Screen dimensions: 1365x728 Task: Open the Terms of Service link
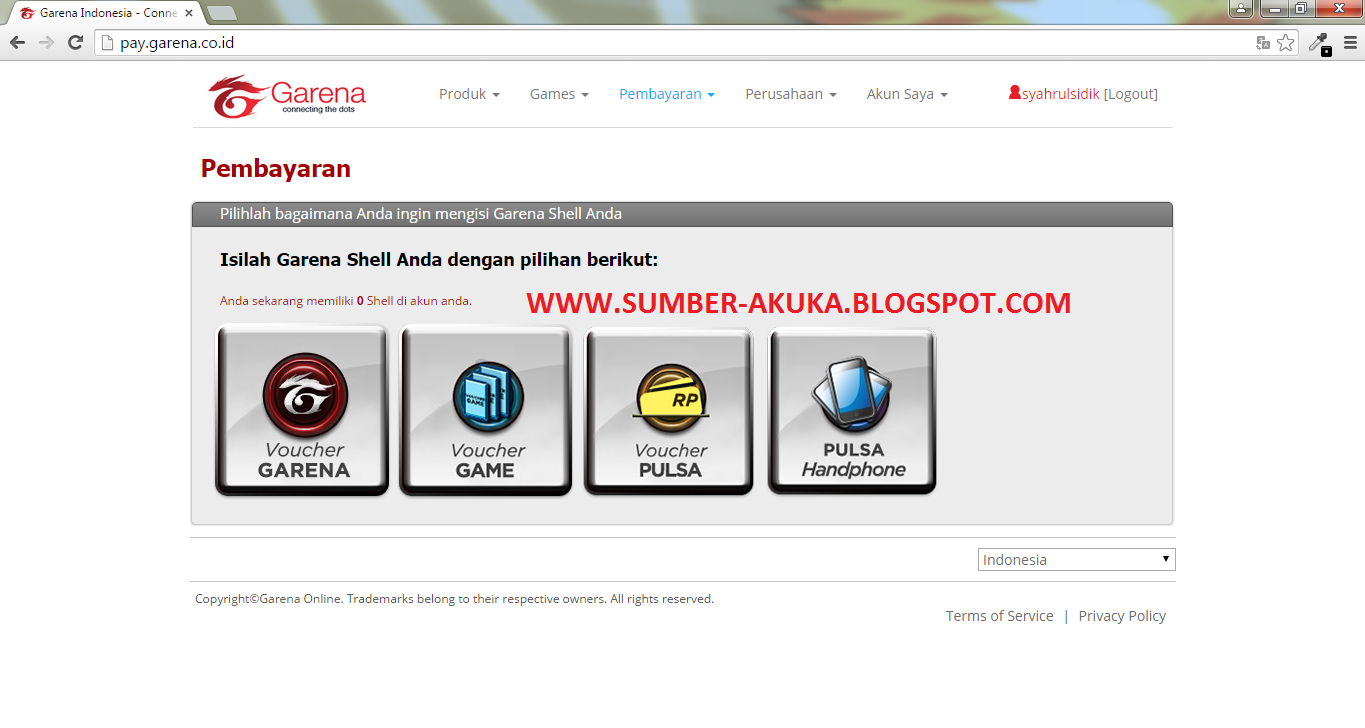click(x=999, y=616)
